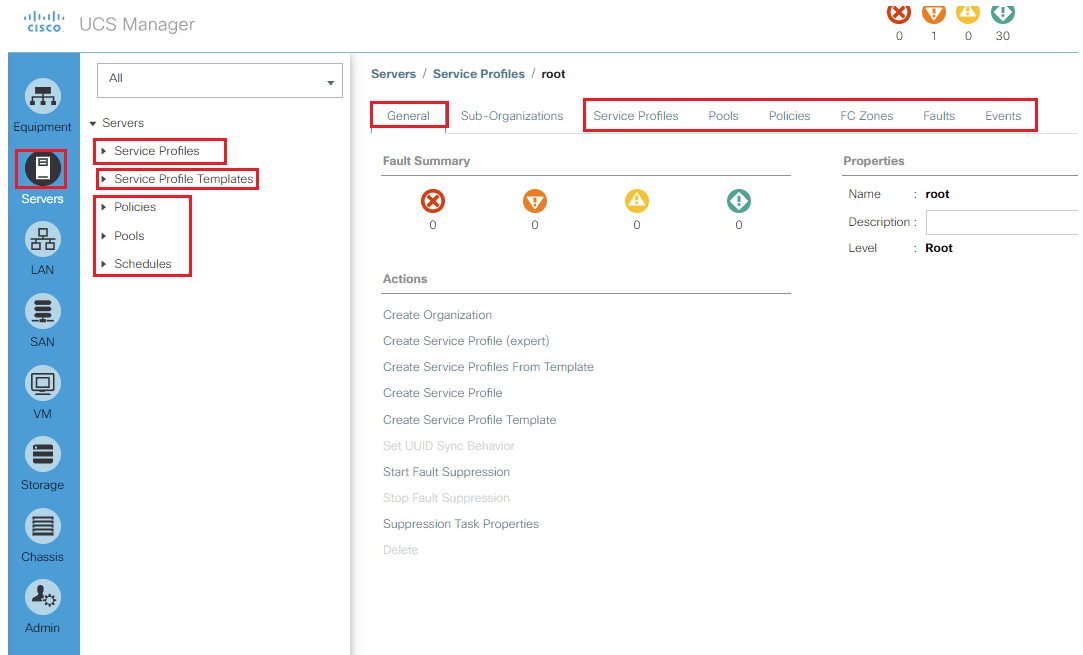Go to the SAN section icon
Image resolution: width=1083 pixels, height=655 pixels.
(43, 312)
